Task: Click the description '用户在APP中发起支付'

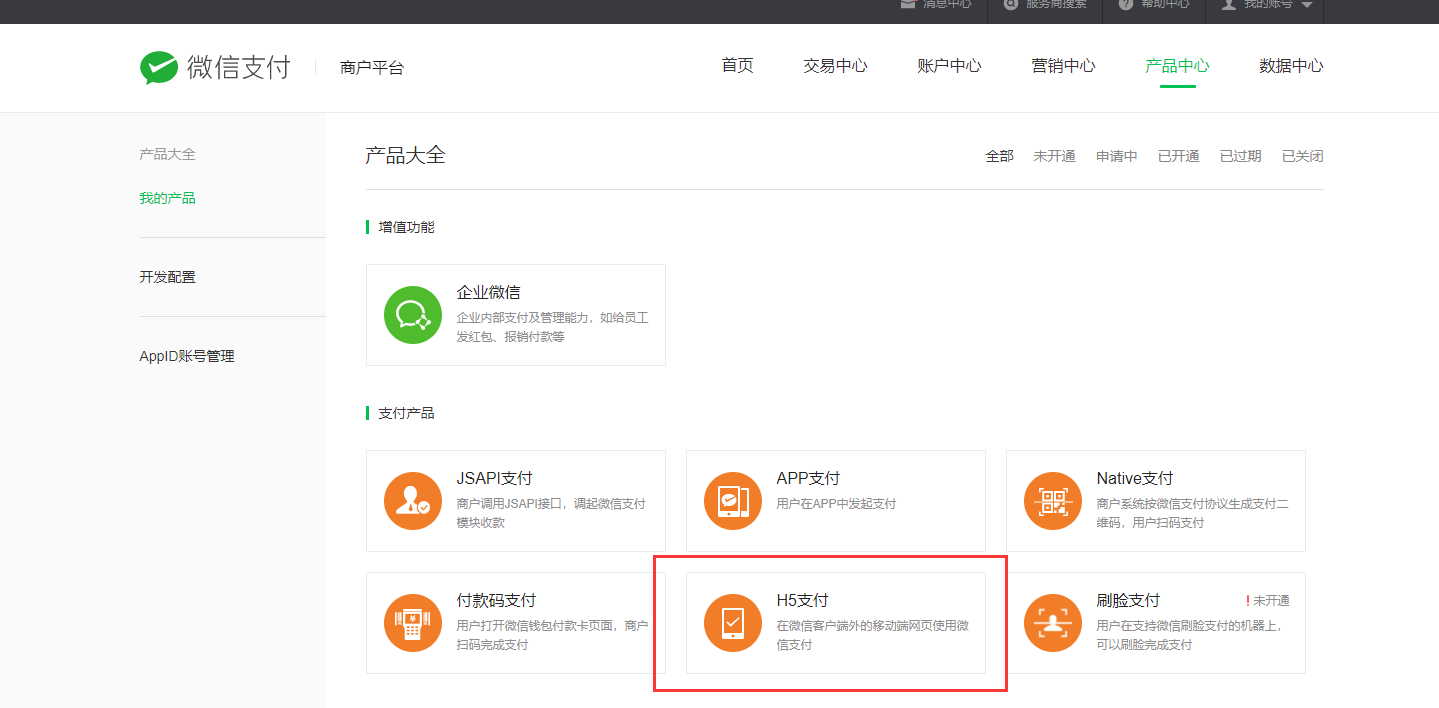Action: click(x=836, y=504)
